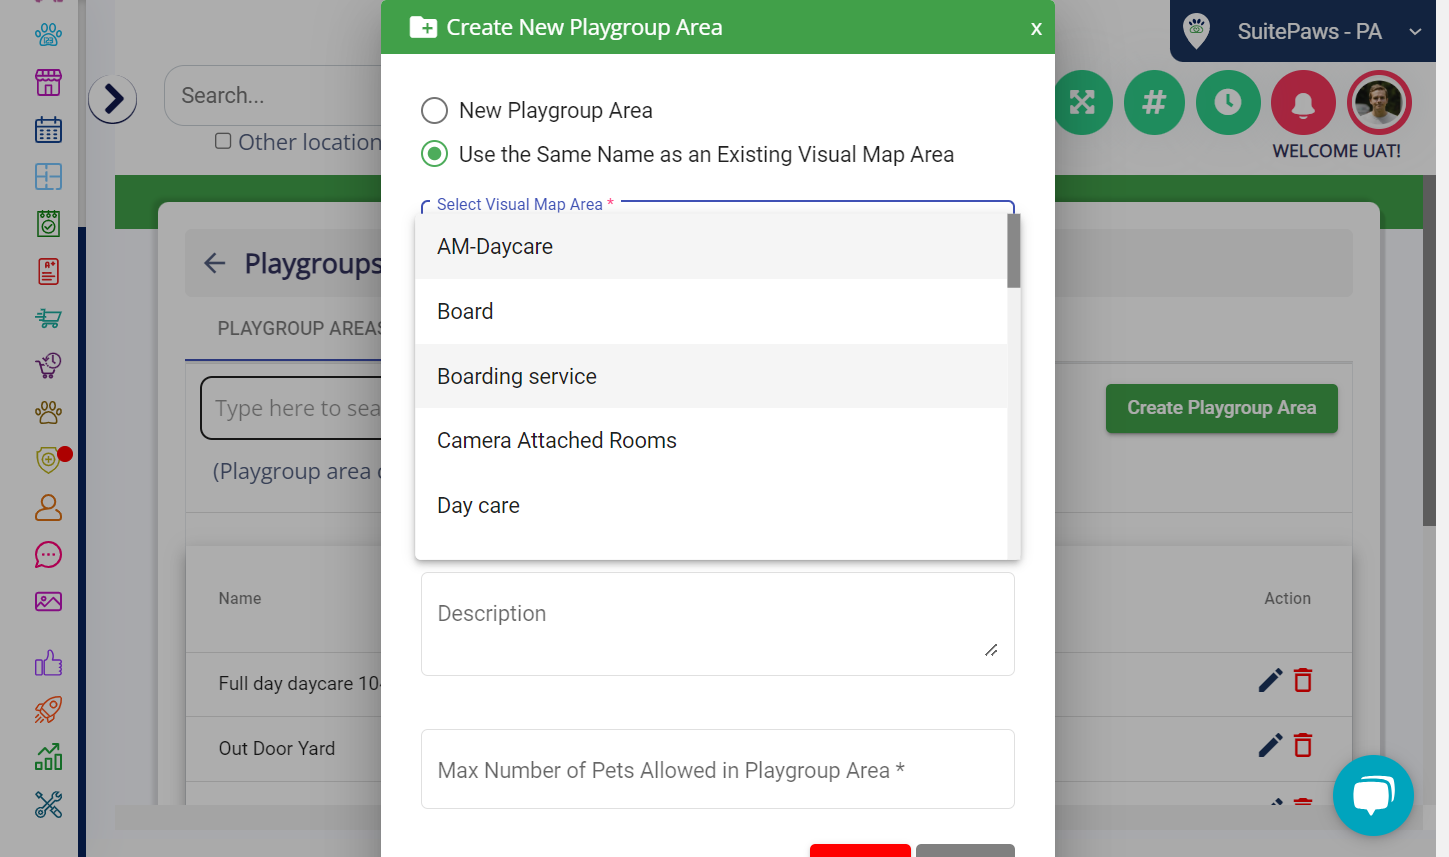Open the chat message sidebar icon
The width and height of the screenshot is (1449, 857).
(48, 555)
